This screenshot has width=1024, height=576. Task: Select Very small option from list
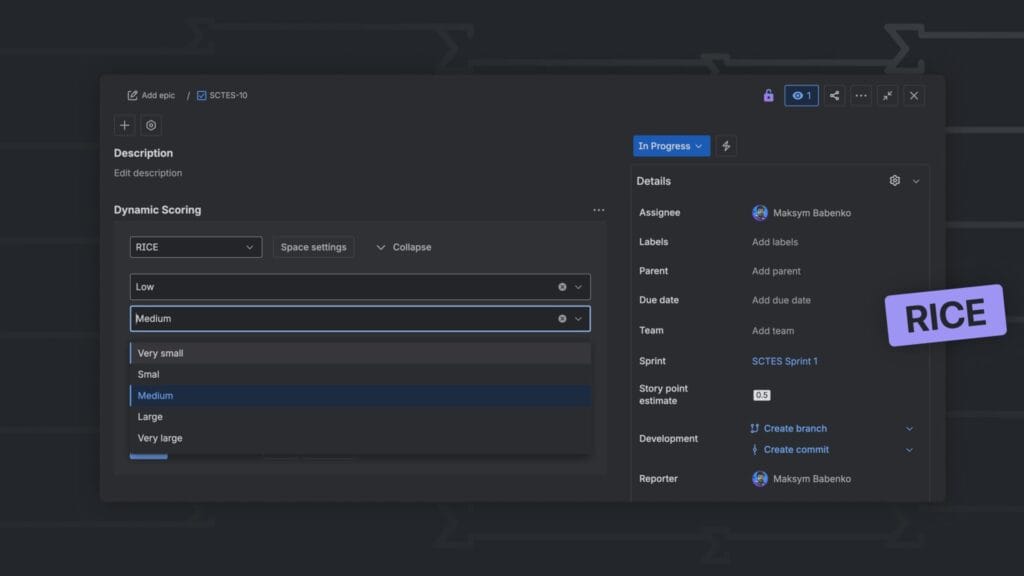161,353
